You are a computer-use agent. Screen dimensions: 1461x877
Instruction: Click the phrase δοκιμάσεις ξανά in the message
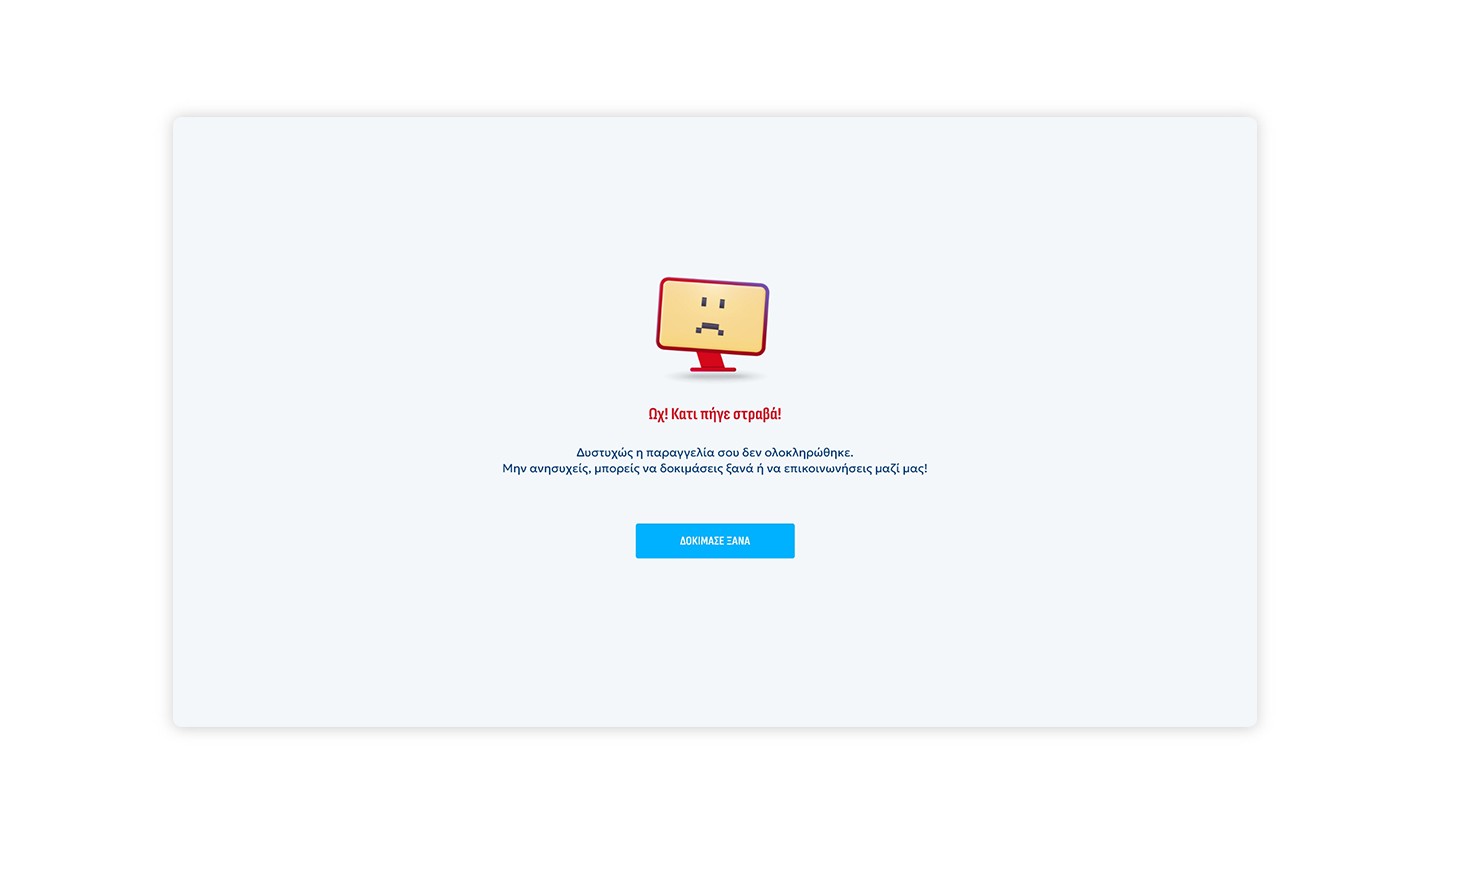[706, 468]
